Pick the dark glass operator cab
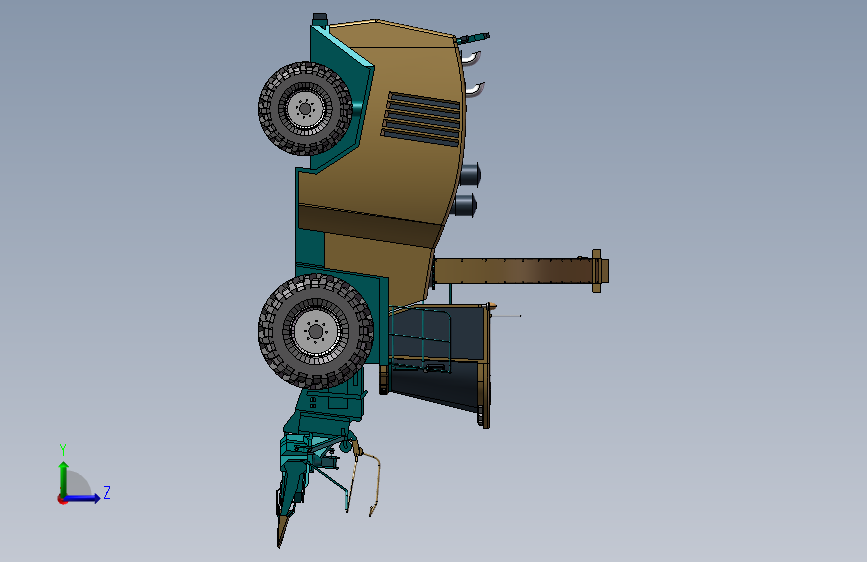This screenshot has height=562, width=867. click(x=438, y=358)
